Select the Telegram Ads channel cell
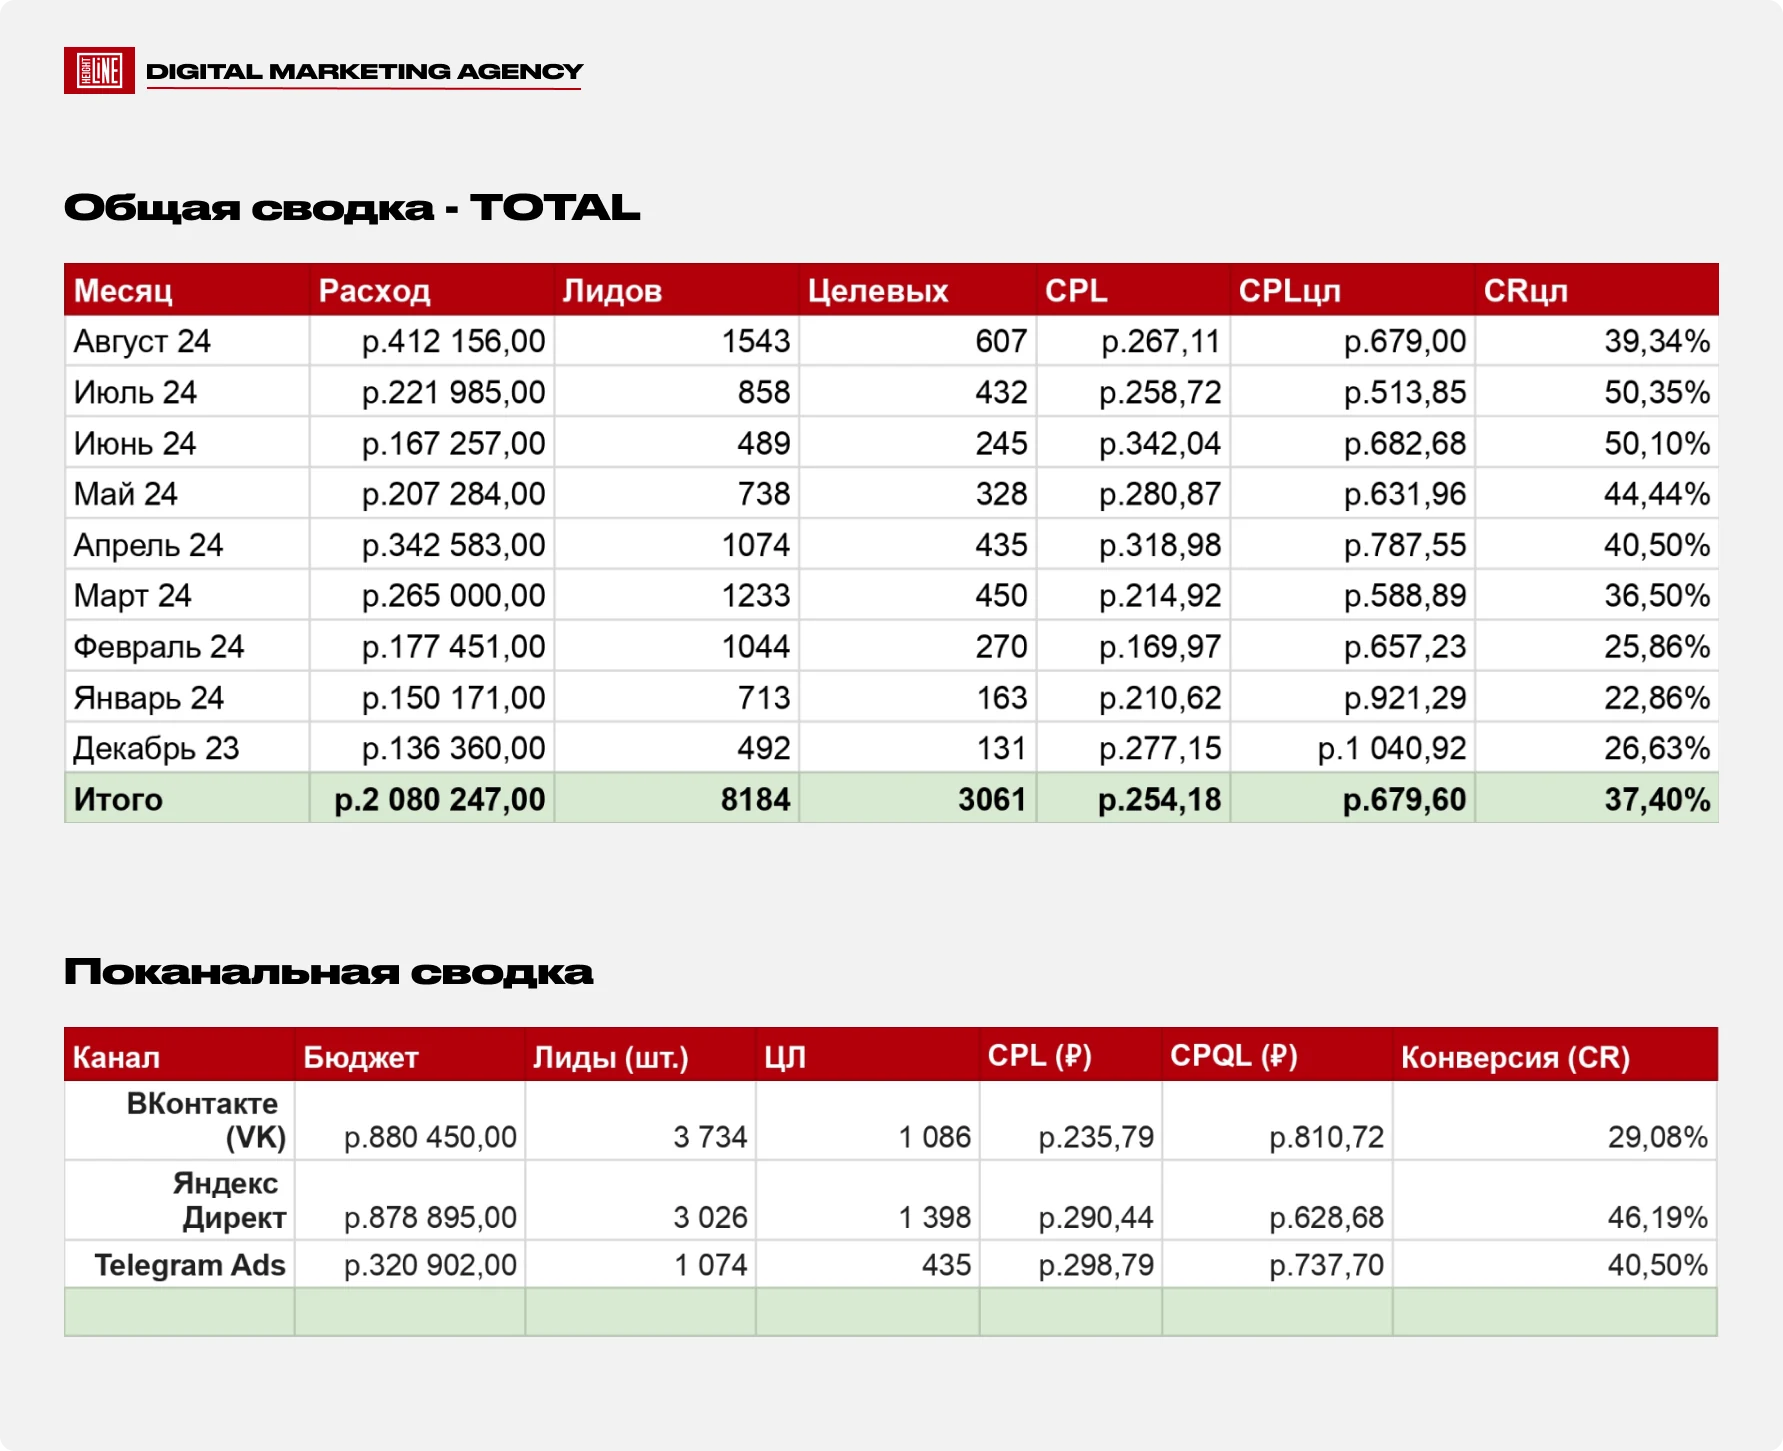 (x=180, y=1265)
